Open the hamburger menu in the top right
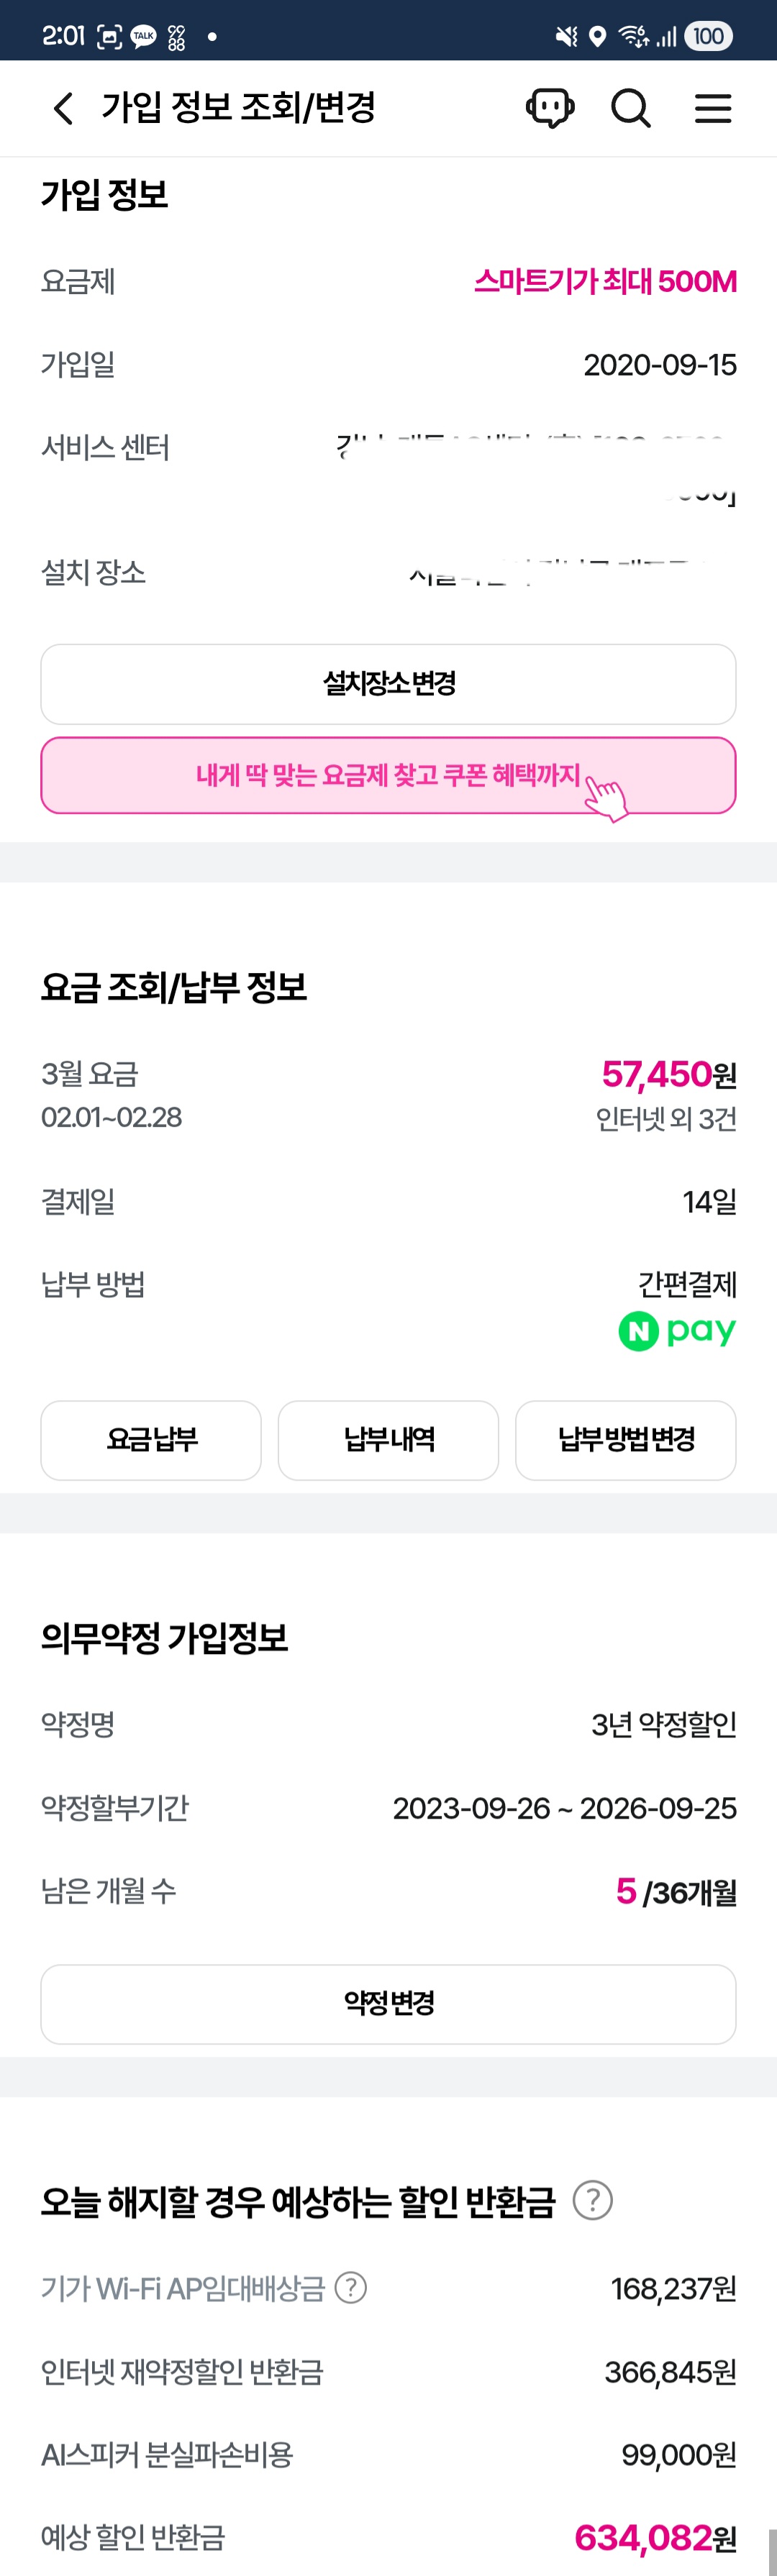777x2576 pixels. [x=712, y=108]
